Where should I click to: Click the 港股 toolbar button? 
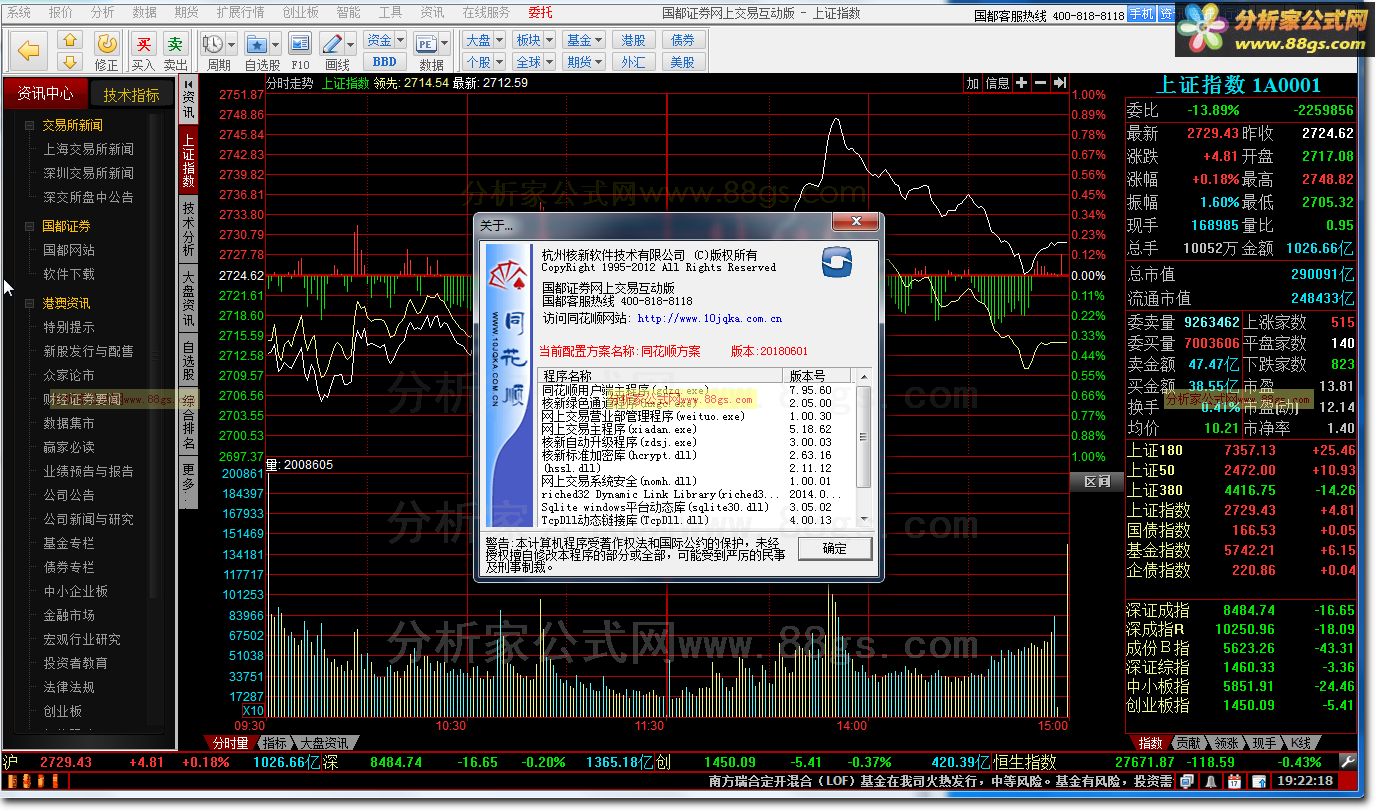(633, 41)
